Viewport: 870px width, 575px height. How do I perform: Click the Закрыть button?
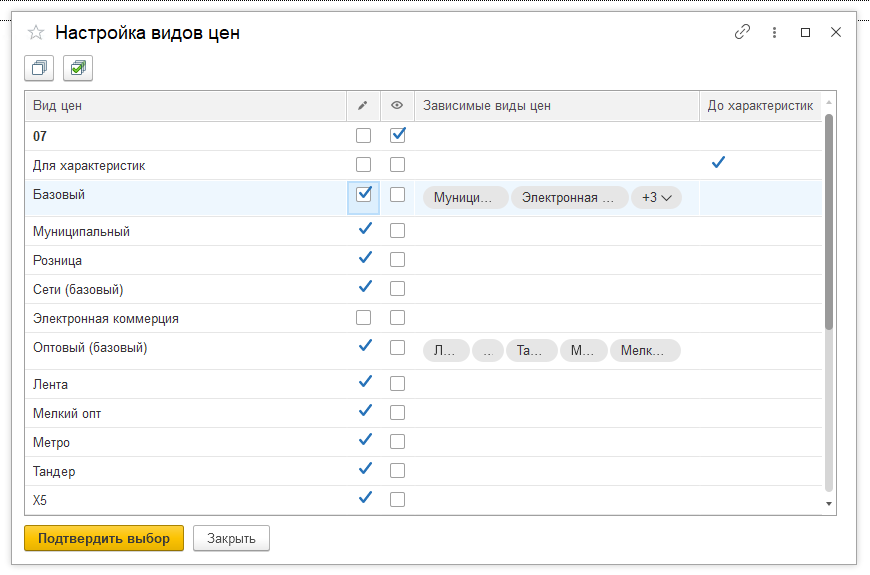231,538
